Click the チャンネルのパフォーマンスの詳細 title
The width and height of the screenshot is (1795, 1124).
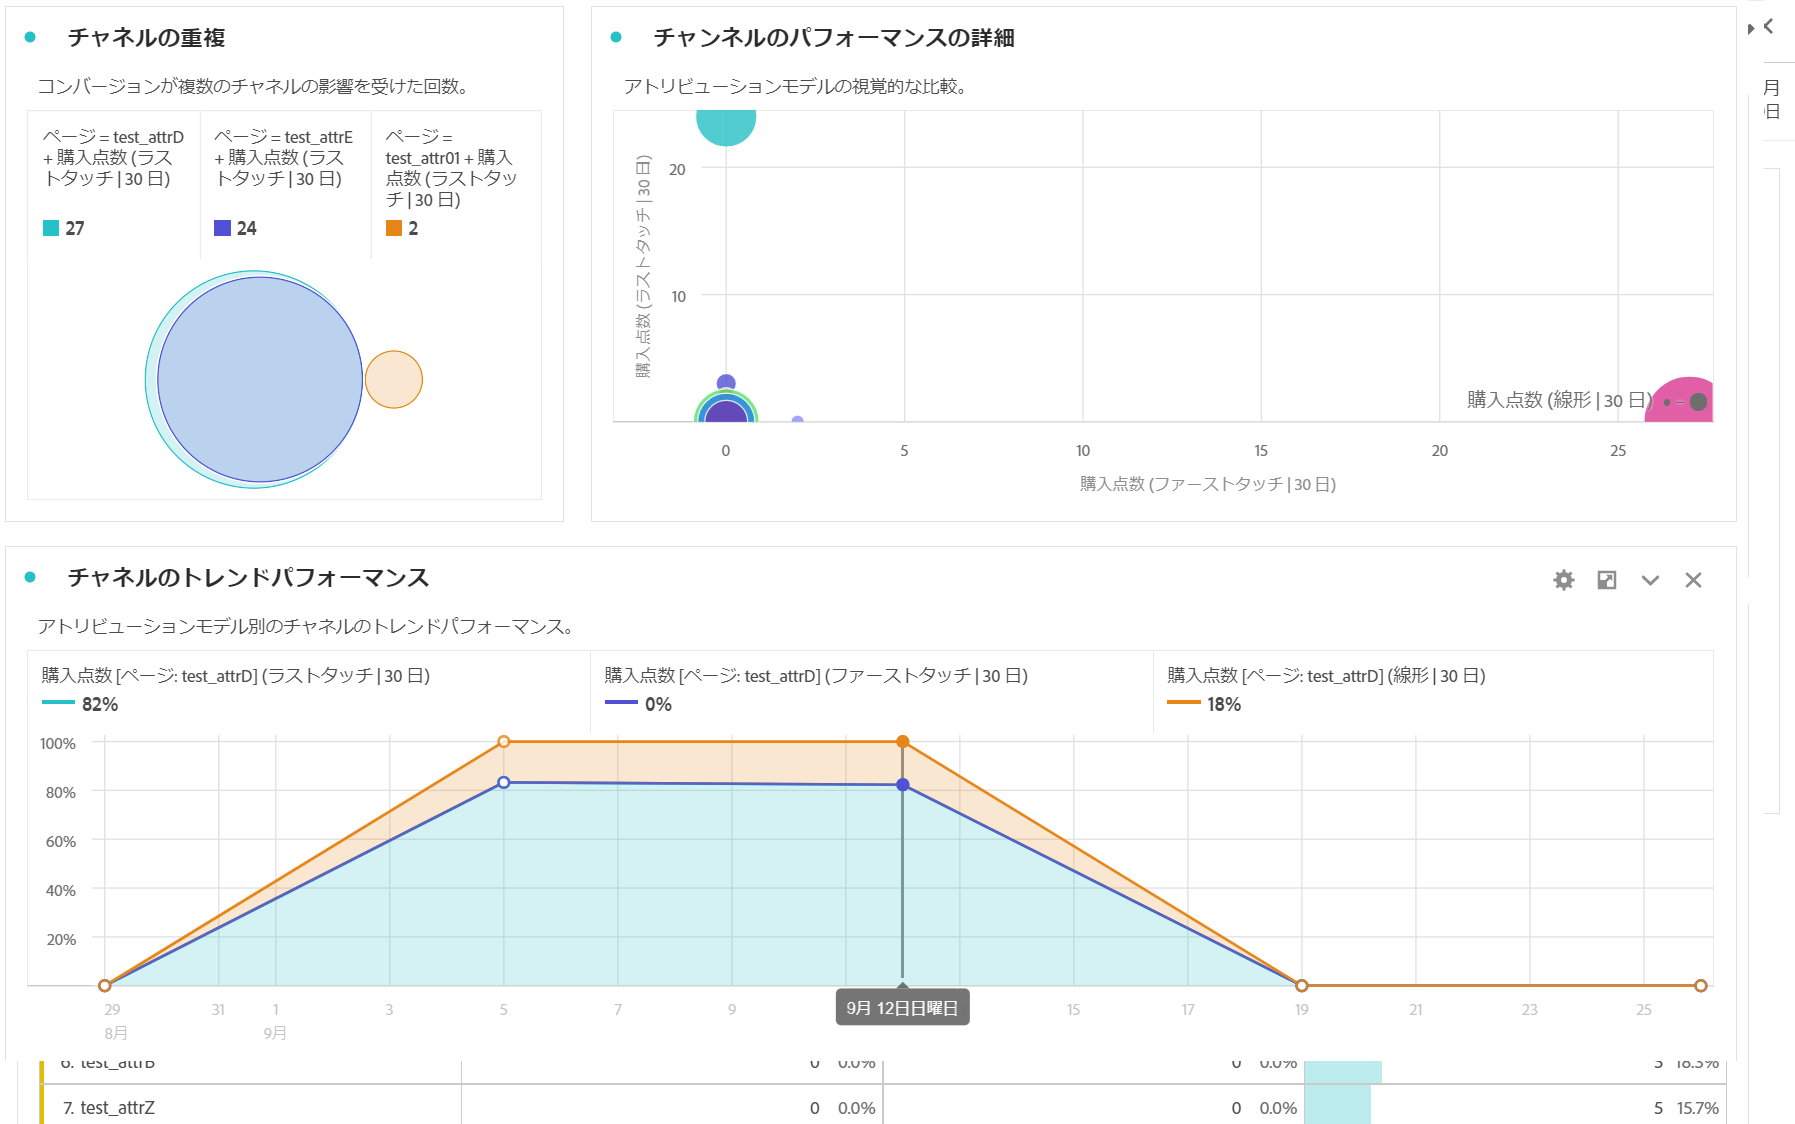[x=834, y=37]
